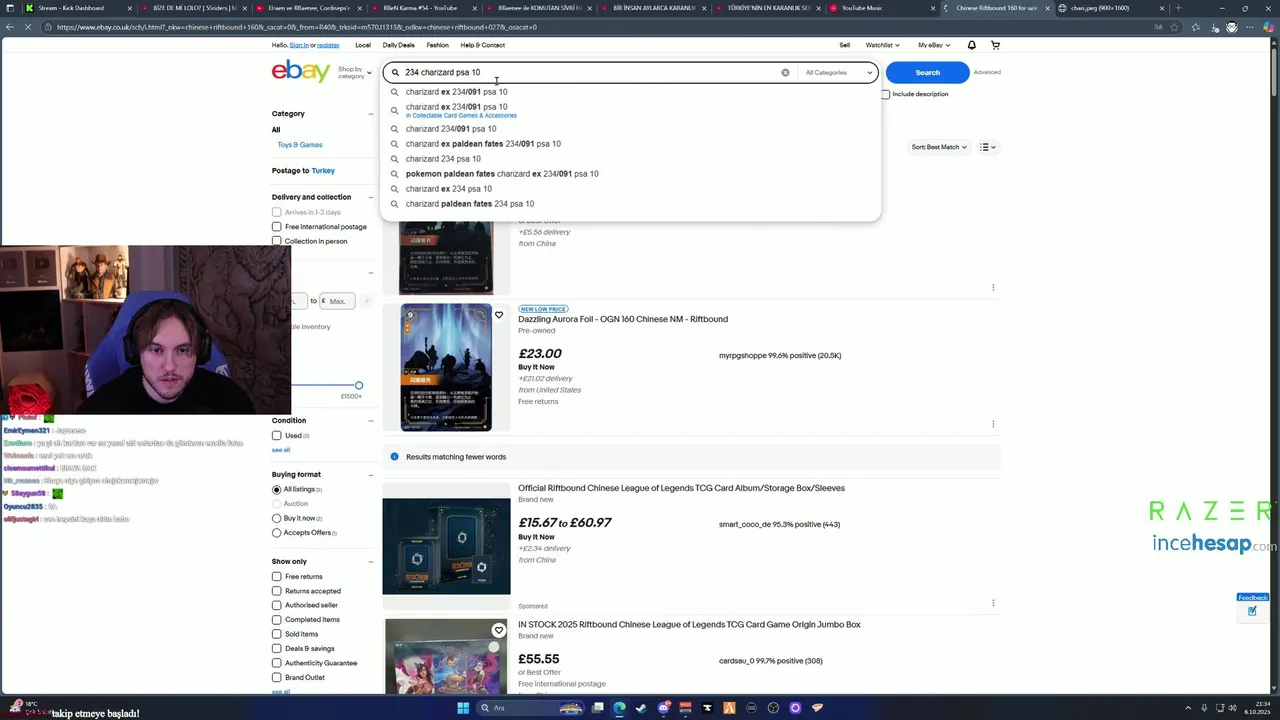Select the Buy it now radio button
Image resolution: width=1280 pixels, height=720 pixels.
point(277,518)
